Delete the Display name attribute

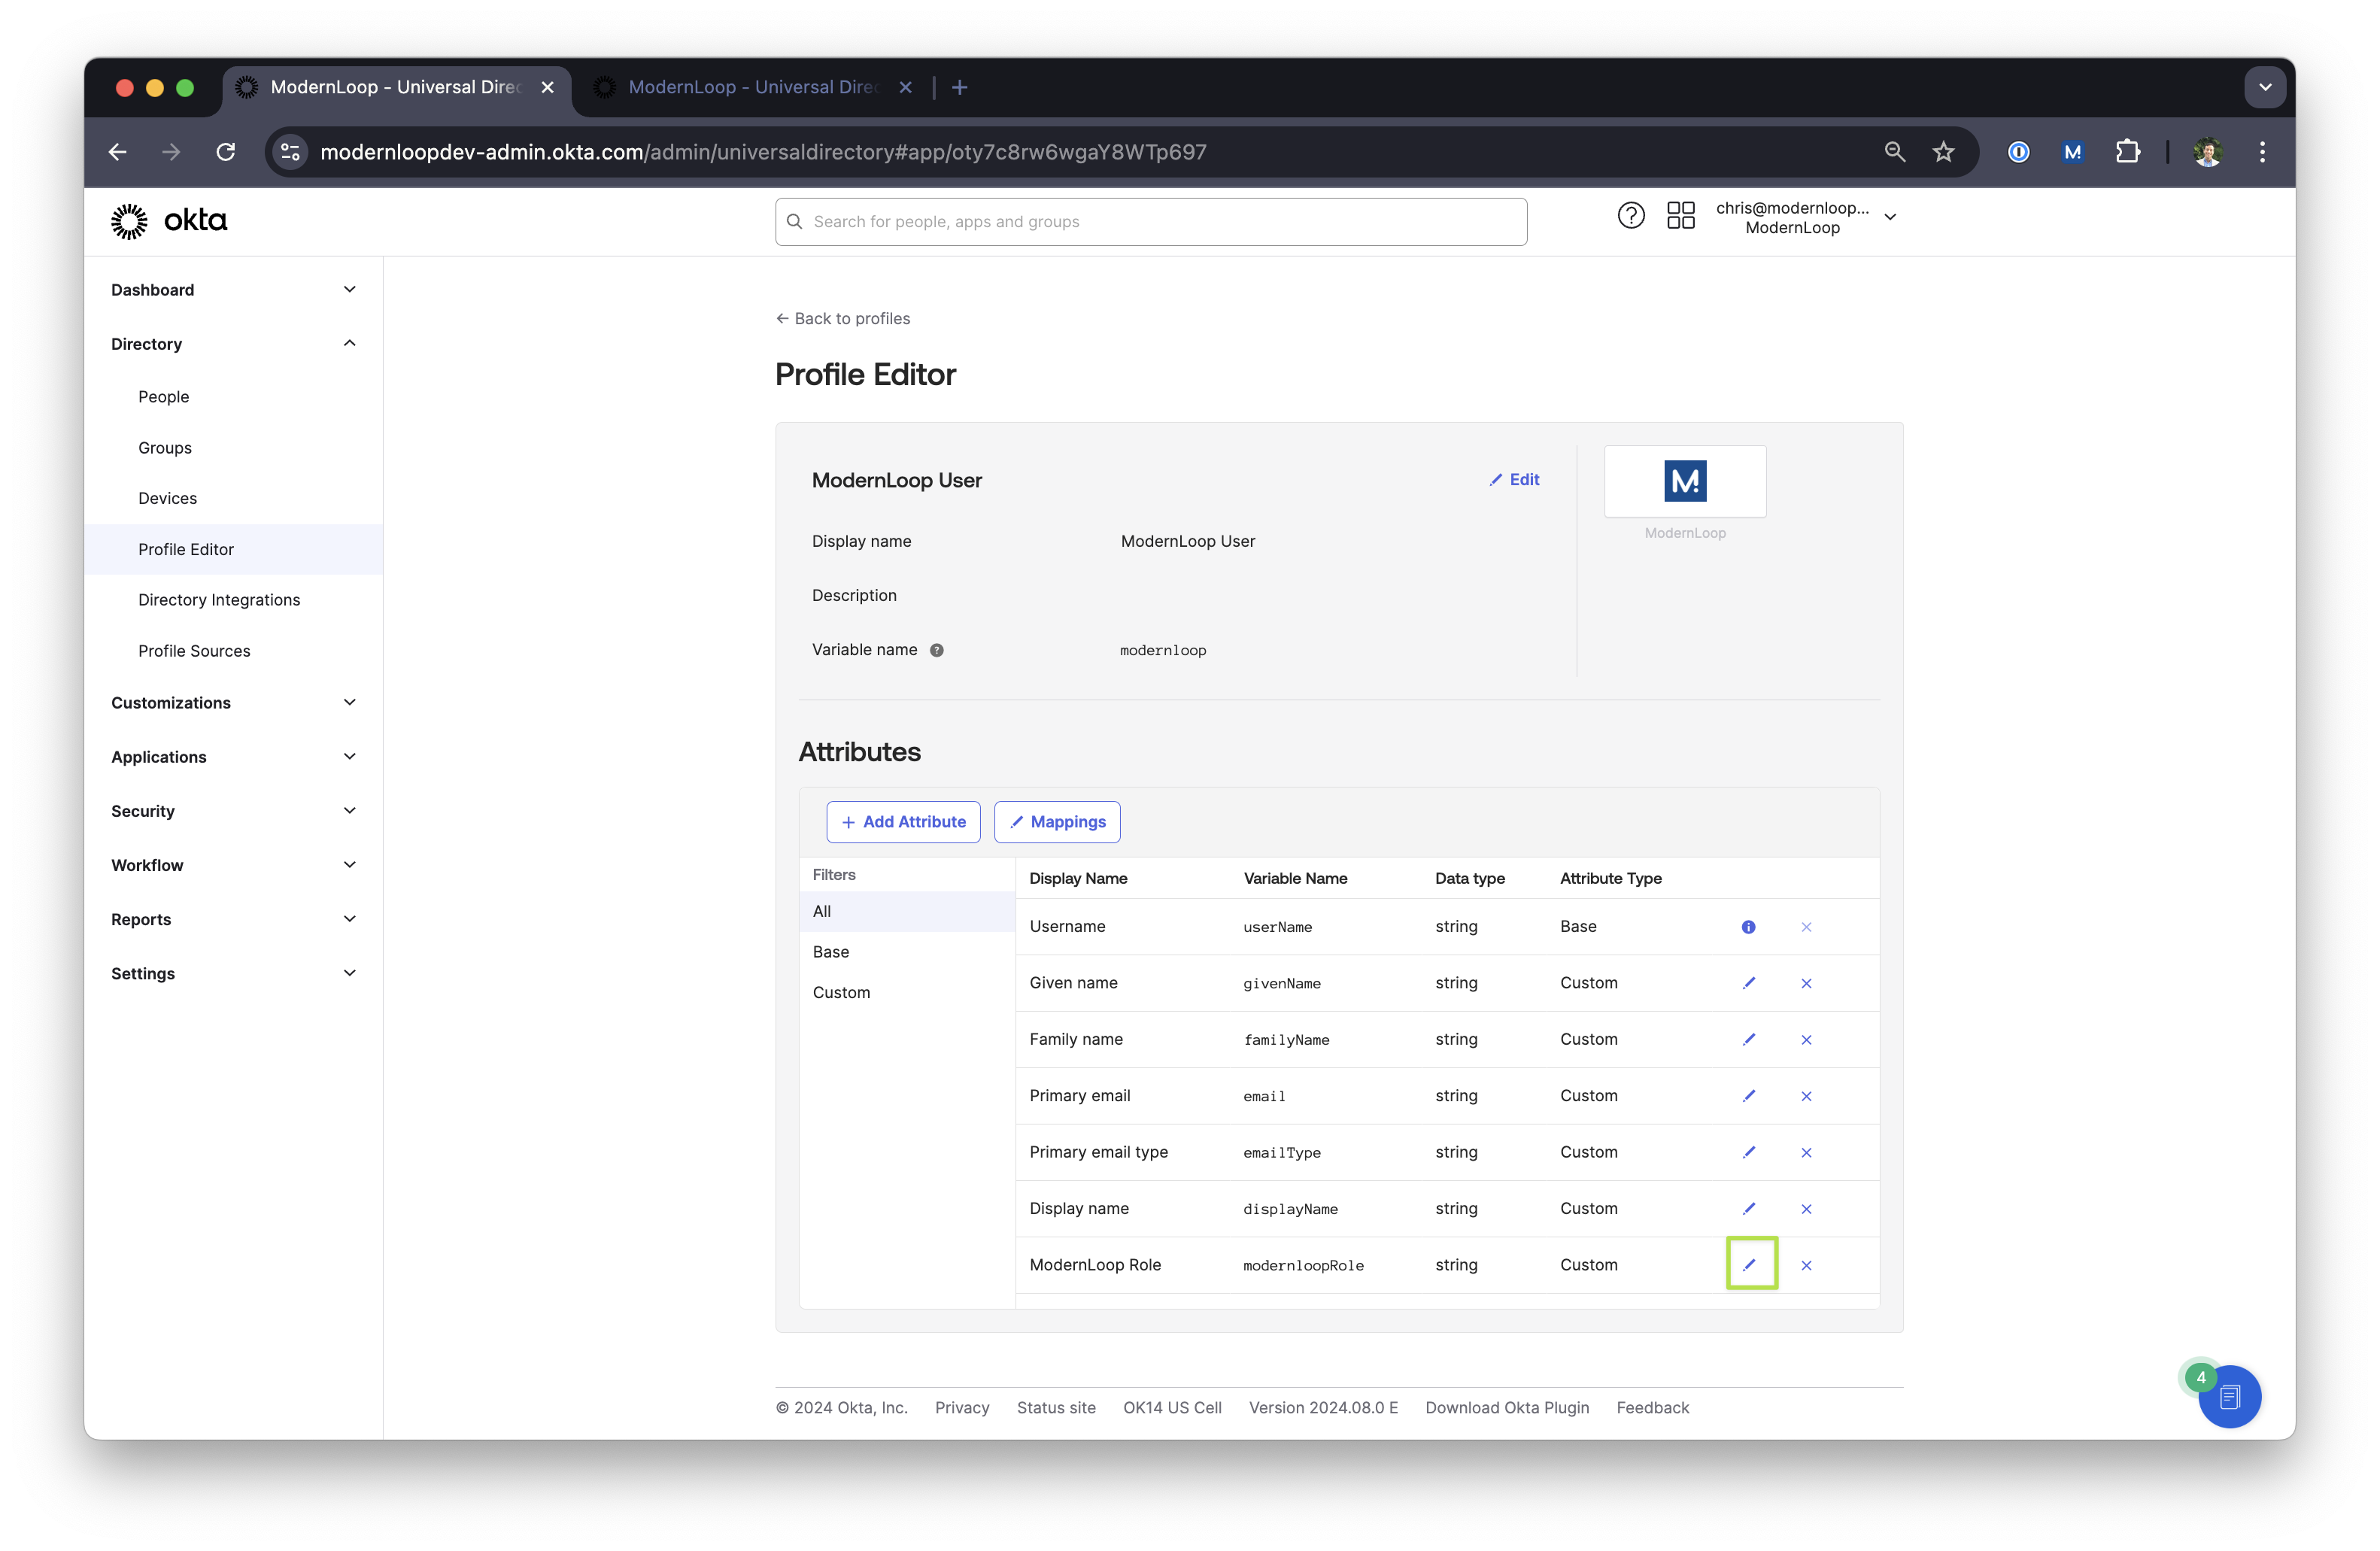1806,1209
